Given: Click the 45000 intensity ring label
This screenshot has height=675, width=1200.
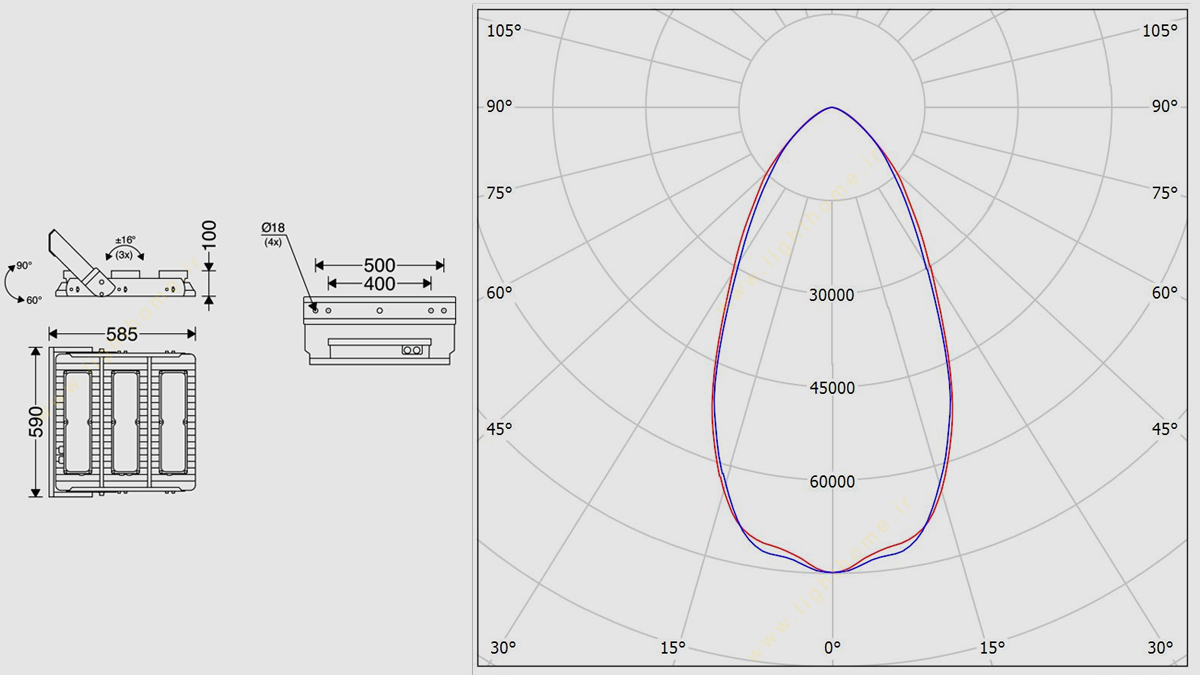Looking at the screenshot, I should [x=832, y=388].
